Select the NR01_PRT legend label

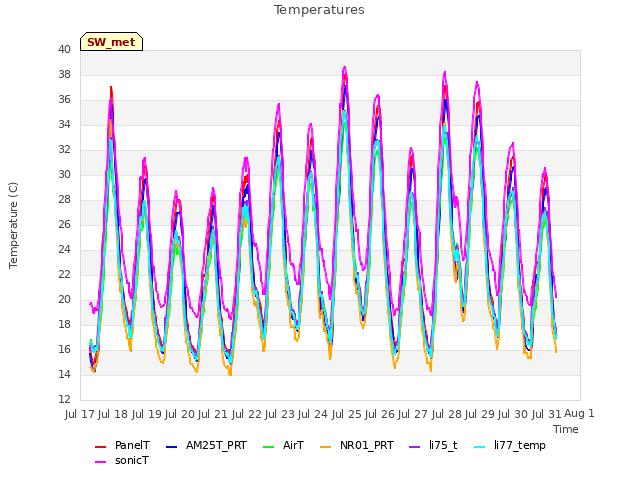pyautogui.click(x=367, y=445)
